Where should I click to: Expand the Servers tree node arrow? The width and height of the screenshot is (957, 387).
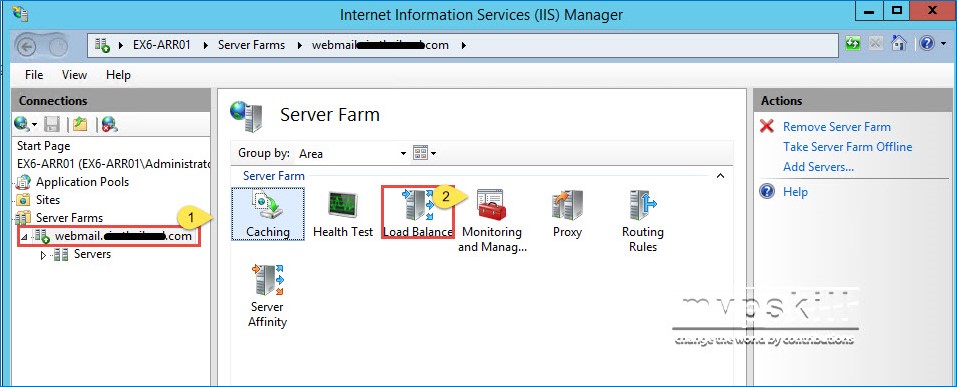(x=43, y=256)
